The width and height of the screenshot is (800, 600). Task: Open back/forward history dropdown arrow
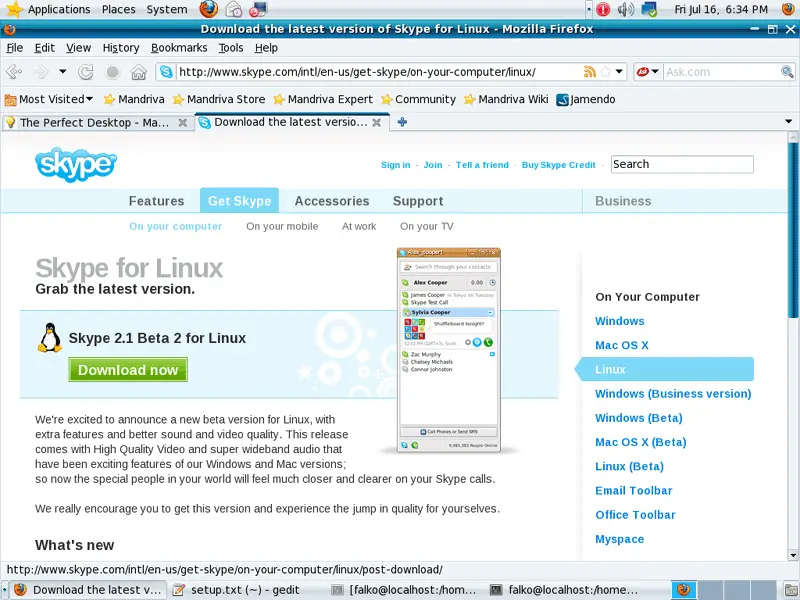(62, 71)
